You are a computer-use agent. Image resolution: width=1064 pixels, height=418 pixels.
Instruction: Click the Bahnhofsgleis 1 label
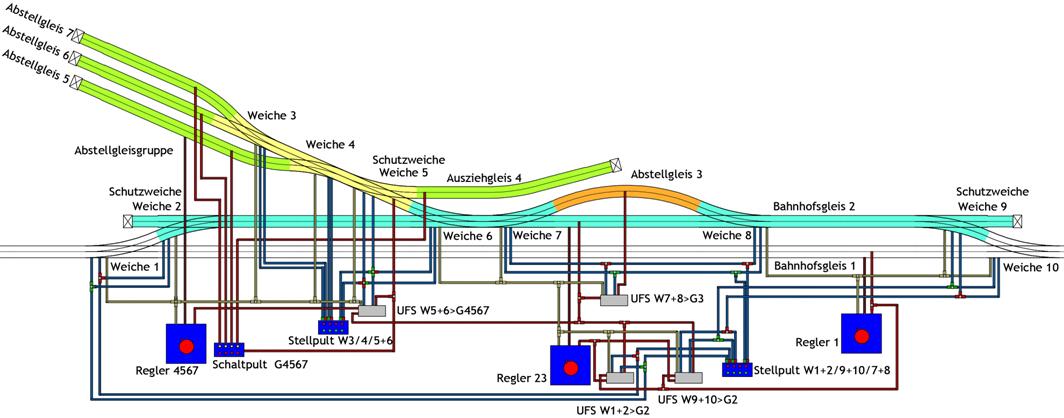click(x=814, y=266)
